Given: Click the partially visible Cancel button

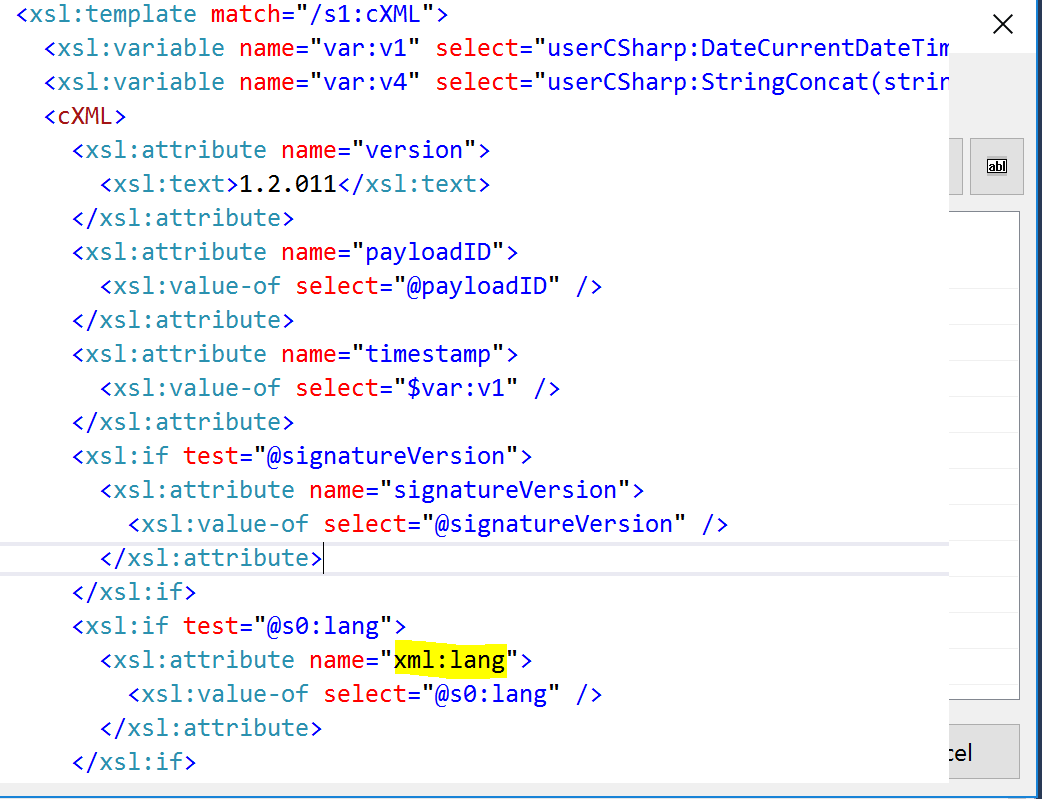Looking at the screenshot, I should (984, 752).
